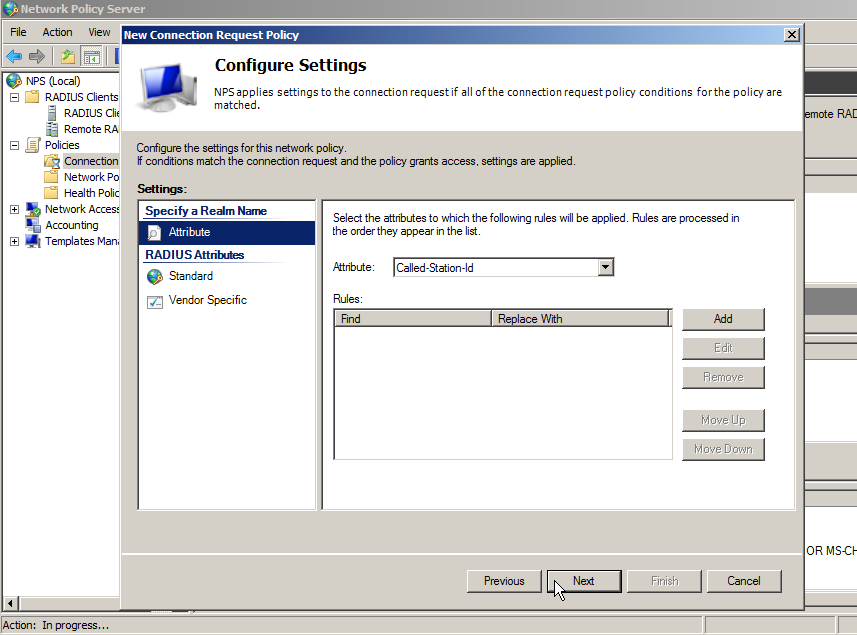Screen dimensions: 857x635
Task: Expand the Templates Management node
Action: (x=14, y=241)
